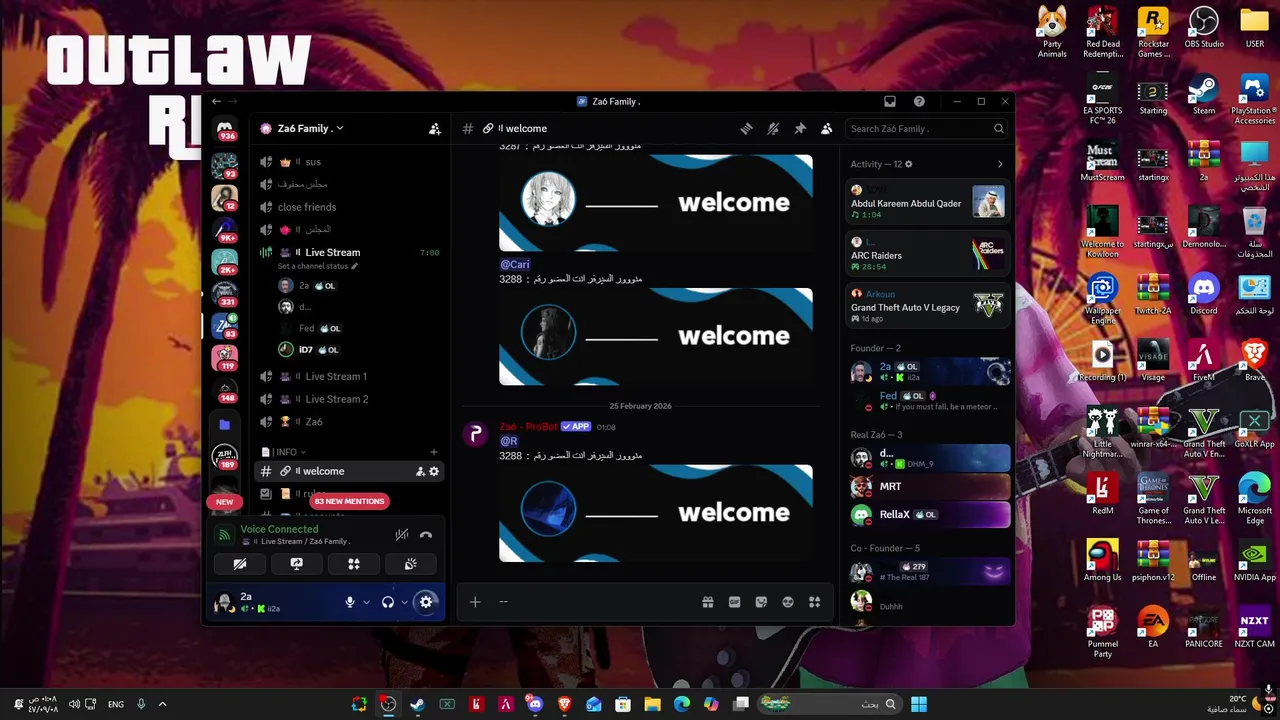The image size is (1280, 720).
Task: Click create invite icon on welcome channel
Action: [420, 471]
